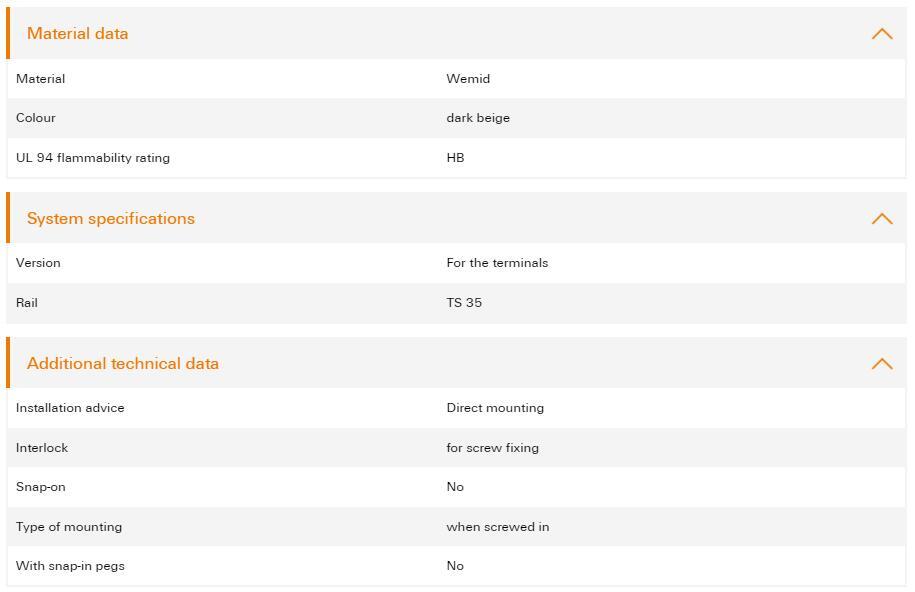Collapse the Additional technical data chevron
The height and width of the screenshot is (592, 915).
(881, 364)
